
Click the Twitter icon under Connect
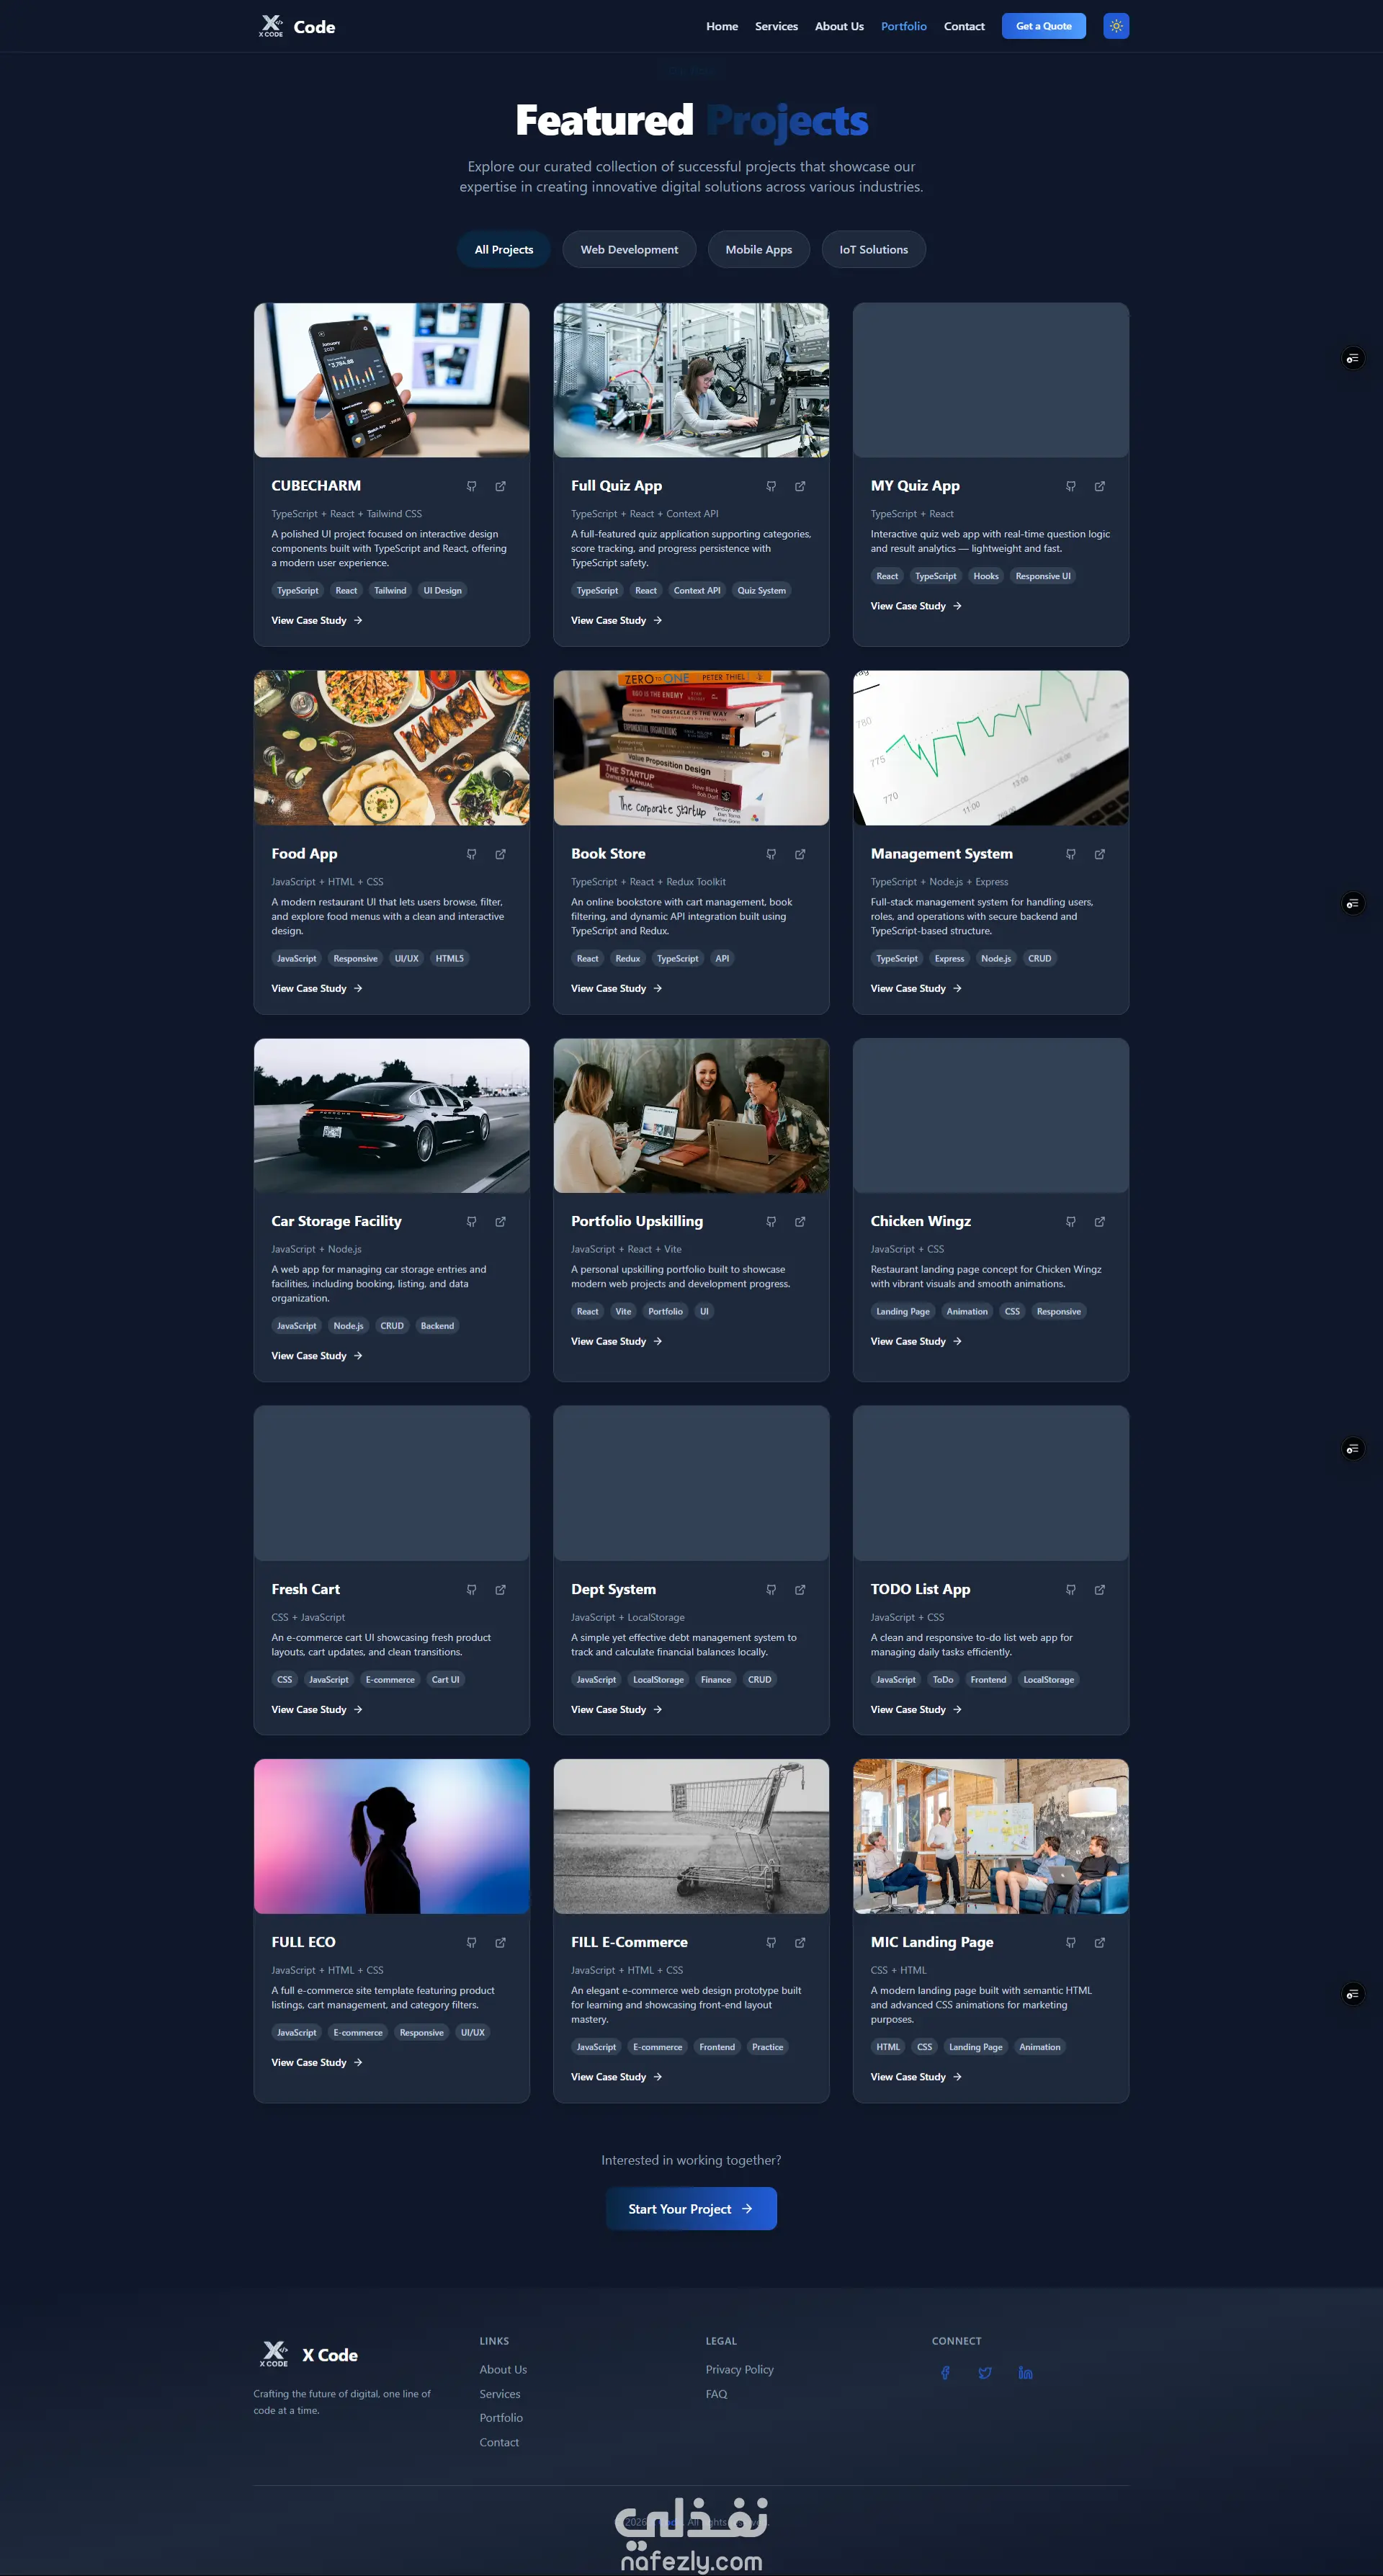coord(985,2373)
